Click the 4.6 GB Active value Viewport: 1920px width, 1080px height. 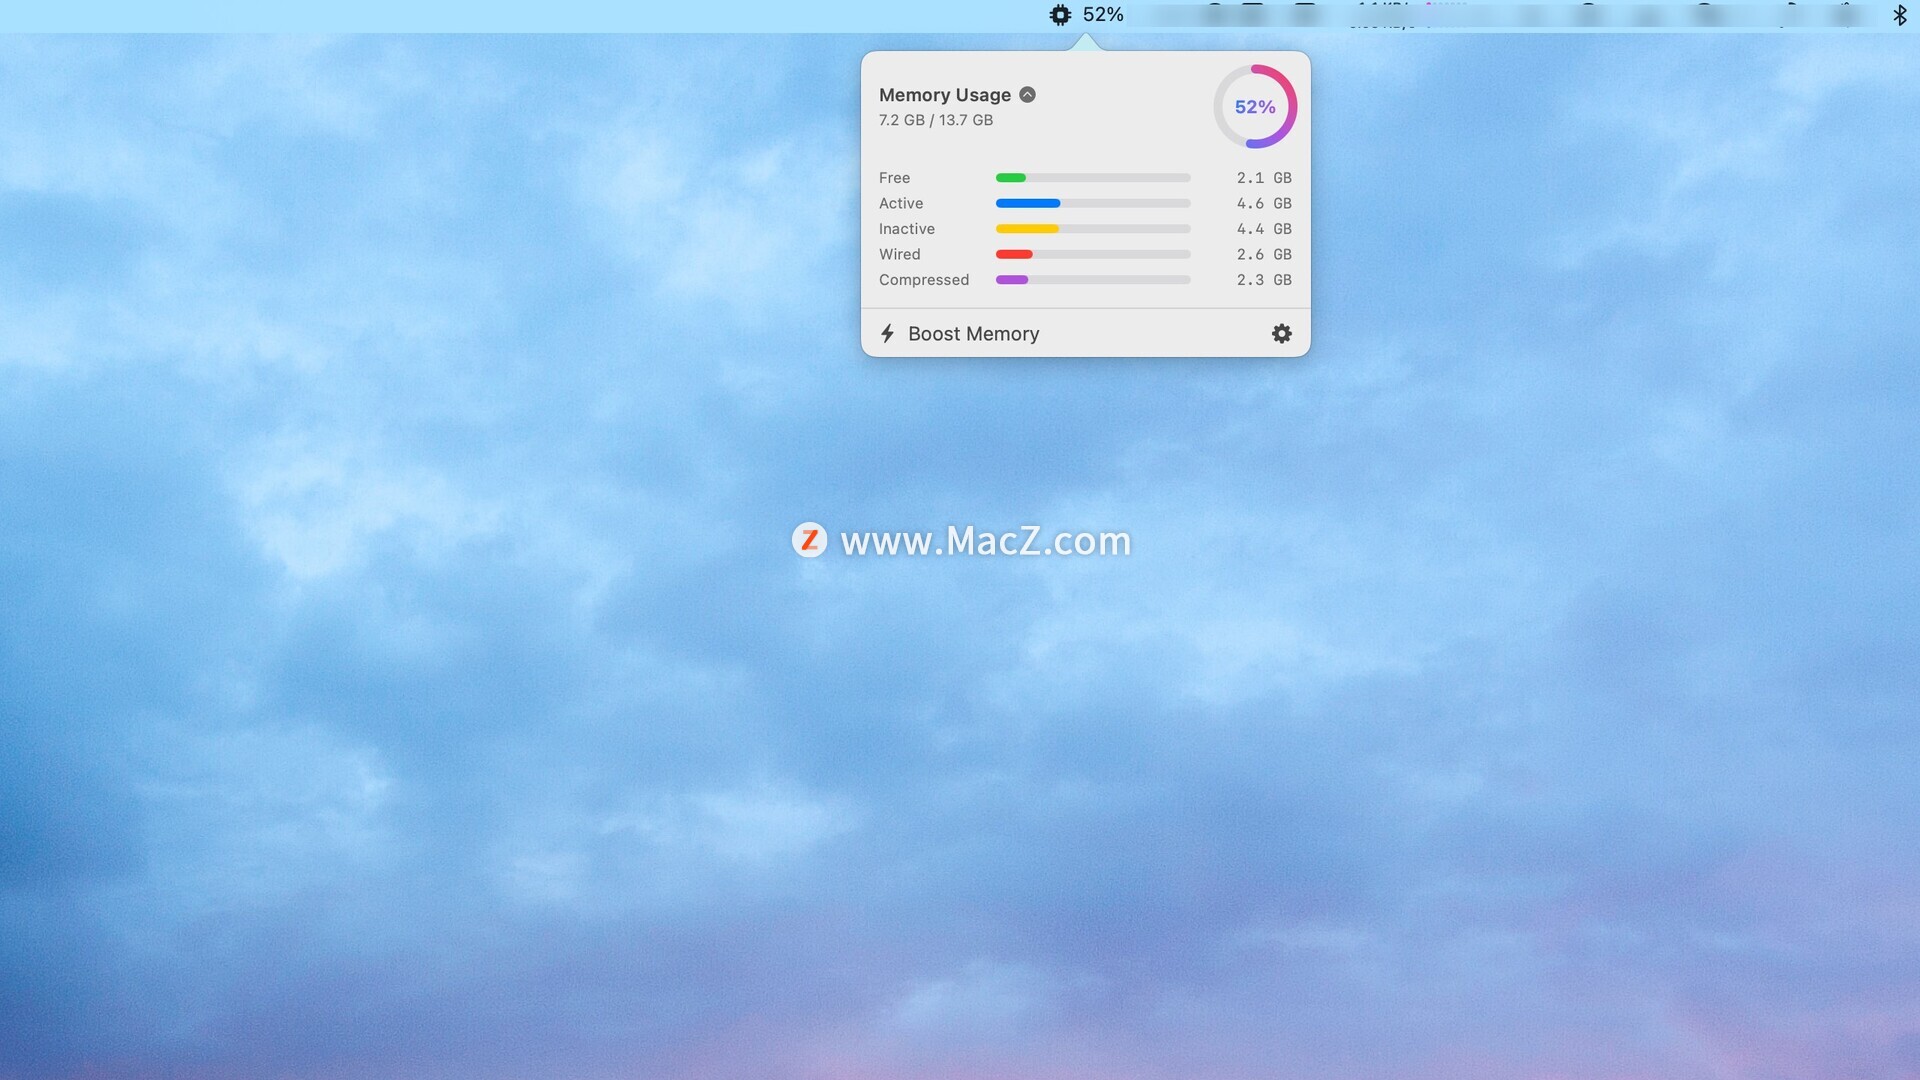pyautogui.click(x=1263, y=203)
